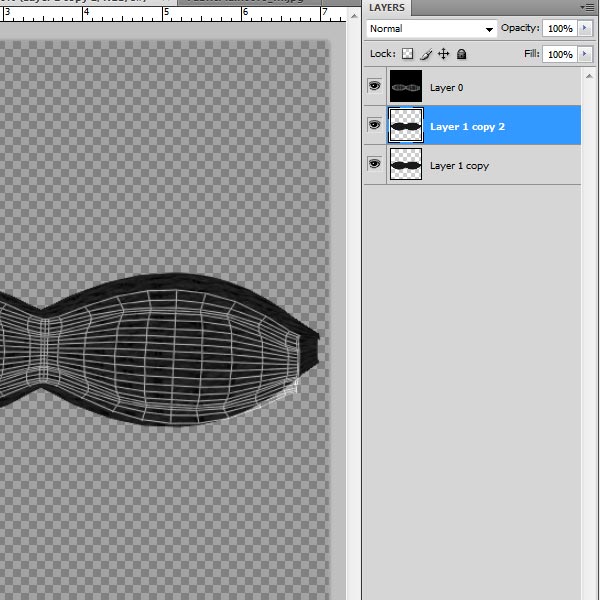
Task: Open the Layers panel flyout menu
Action: (x=587, y=7)
